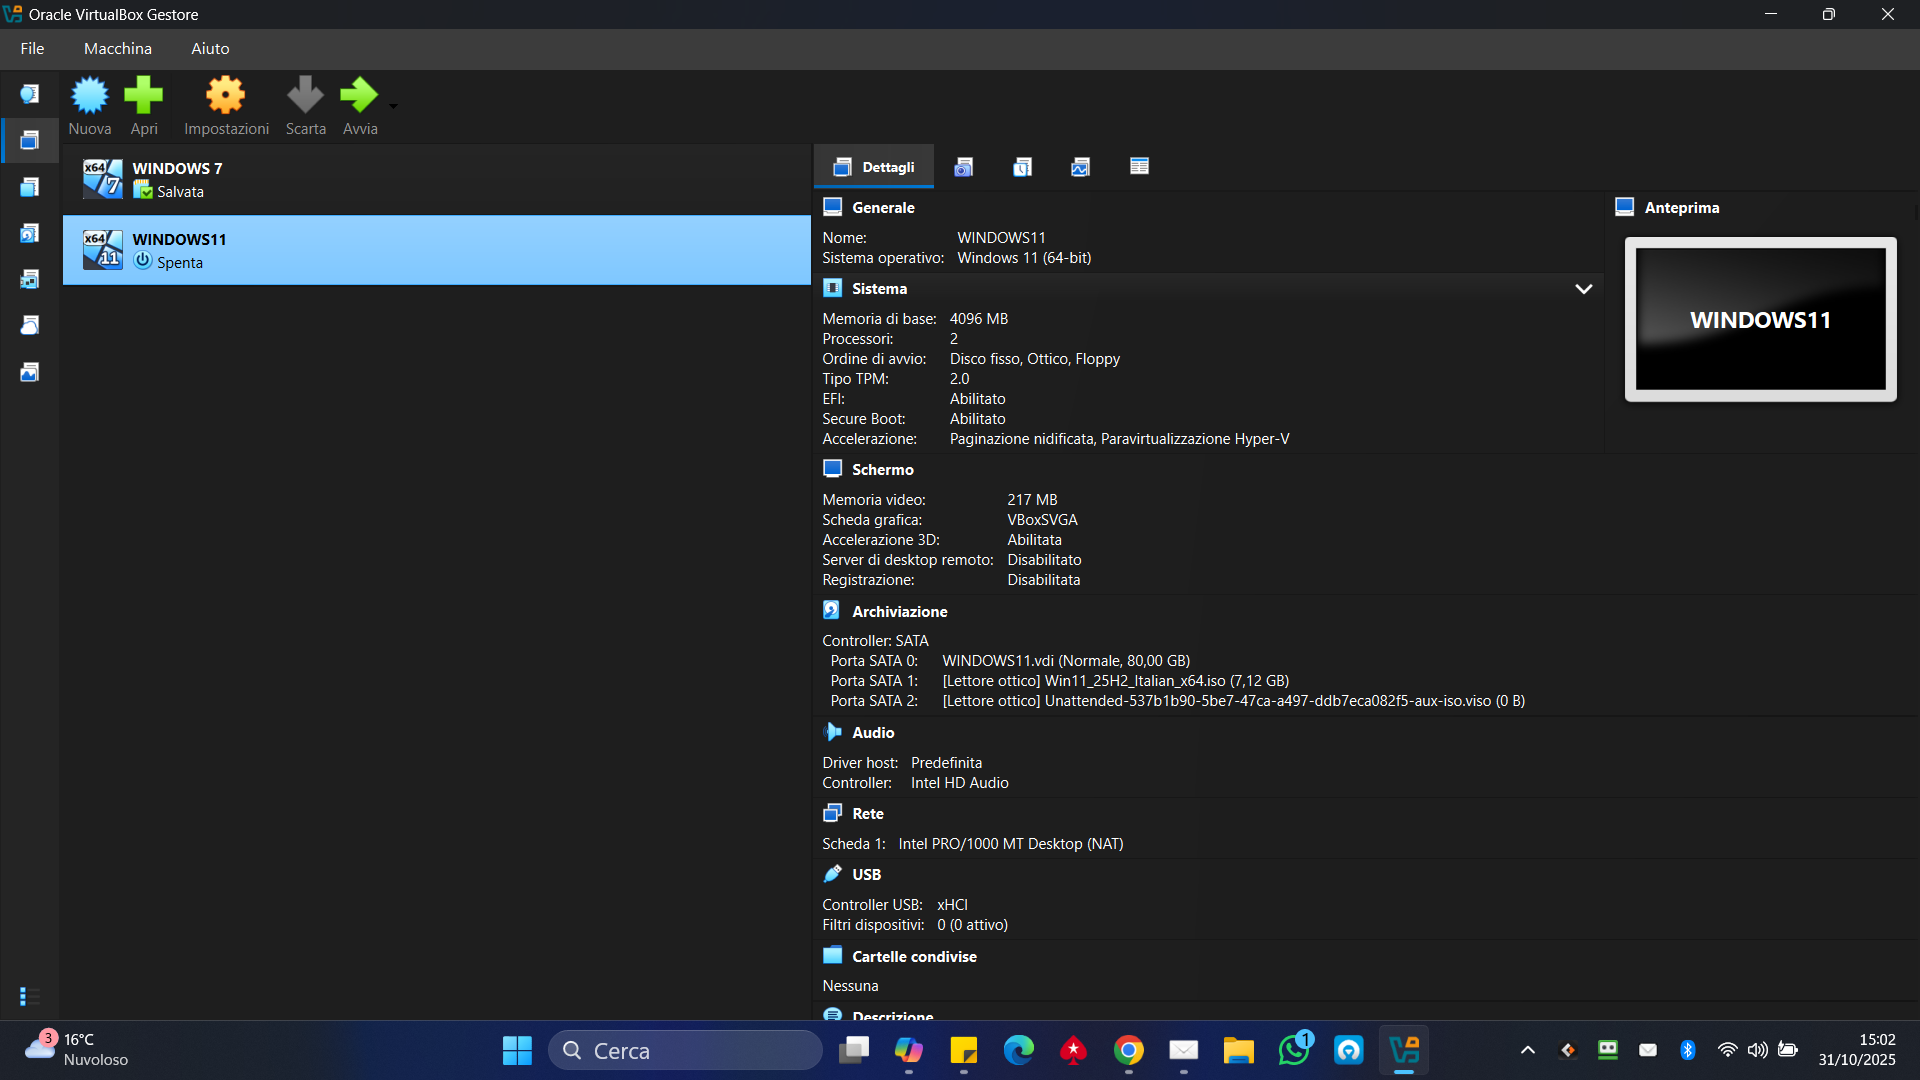
Task: Click the Windows 11 (64-bit) OS value
Action: (x=1024, y=258)
